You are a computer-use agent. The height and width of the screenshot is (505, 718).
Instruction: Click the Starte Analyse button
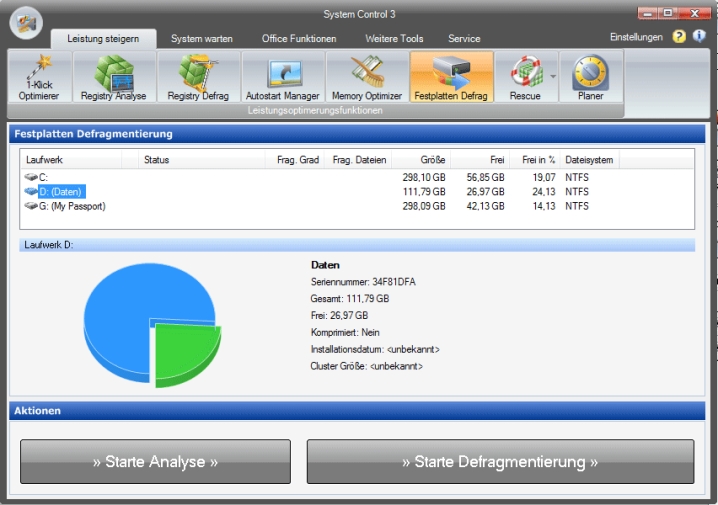pos(155,462)
